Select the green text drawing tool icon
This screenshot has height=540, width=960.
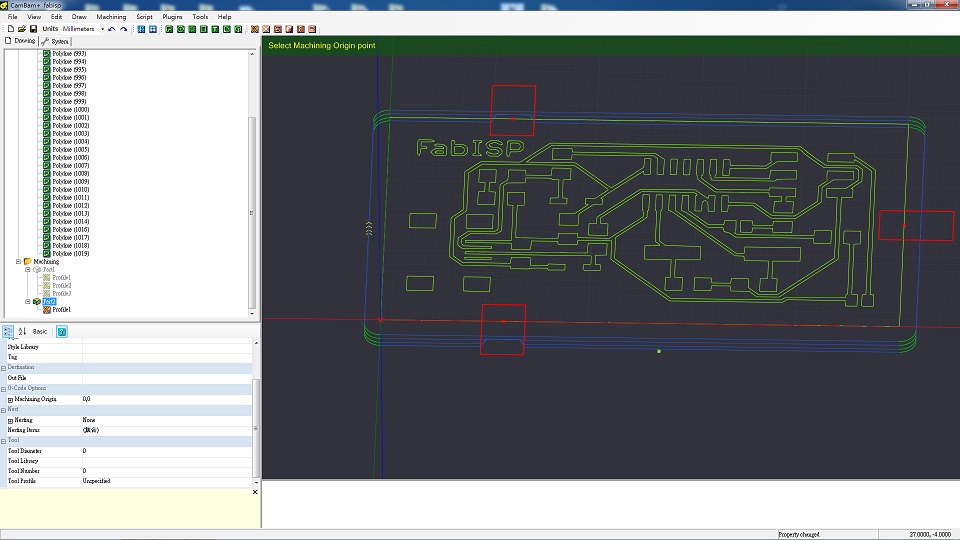pos(215,29)
